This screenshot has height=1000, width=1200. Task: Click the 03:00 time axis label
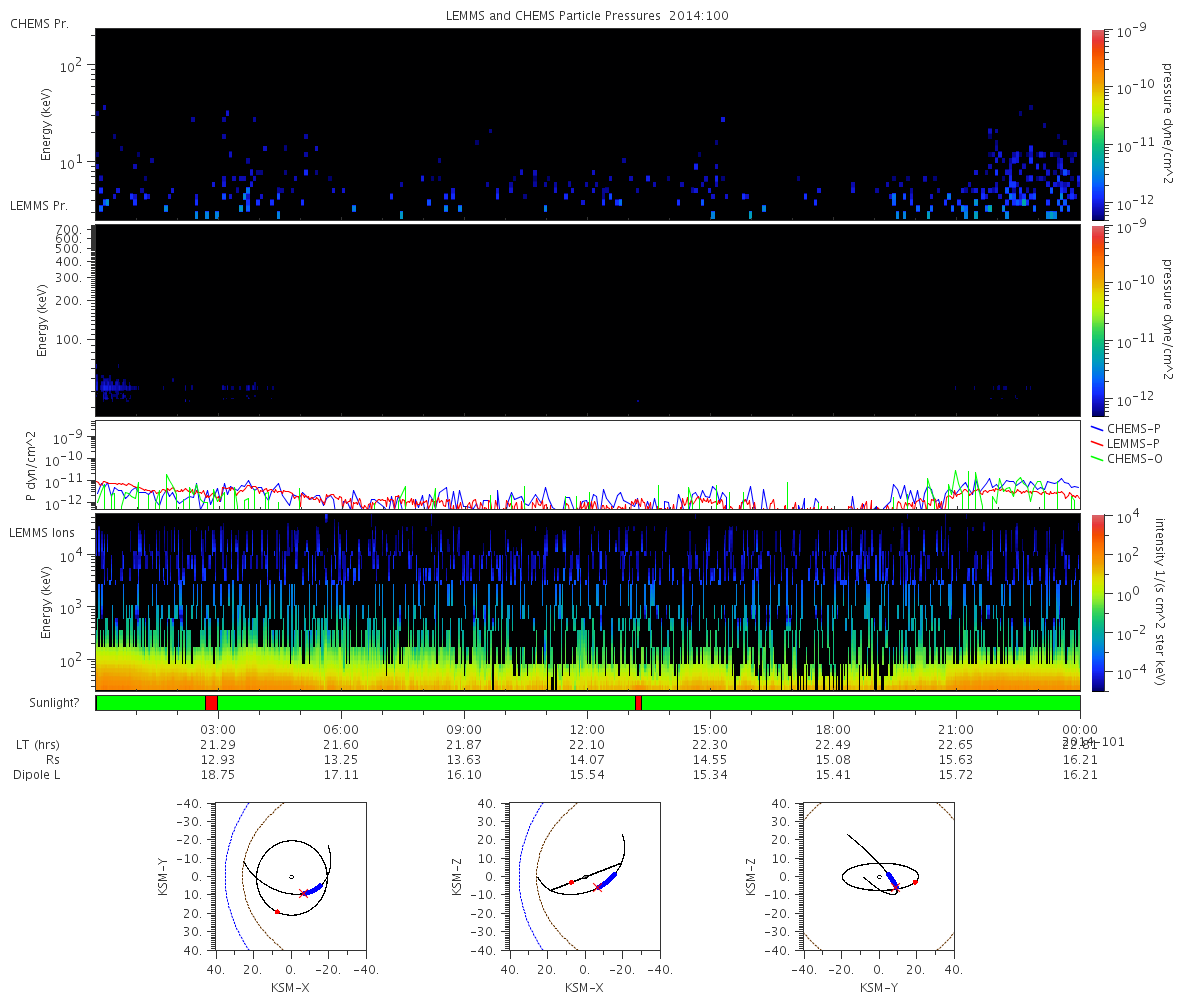click(x=219, y=729)
